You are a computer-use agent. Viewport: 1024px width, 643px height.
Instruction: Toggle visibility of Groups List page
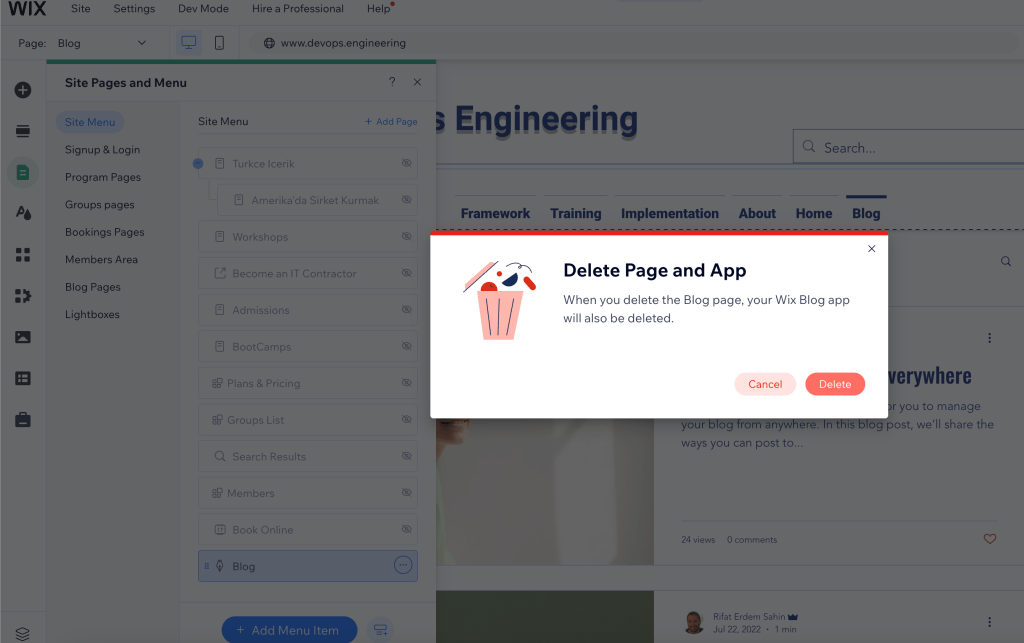coord(406,419)
